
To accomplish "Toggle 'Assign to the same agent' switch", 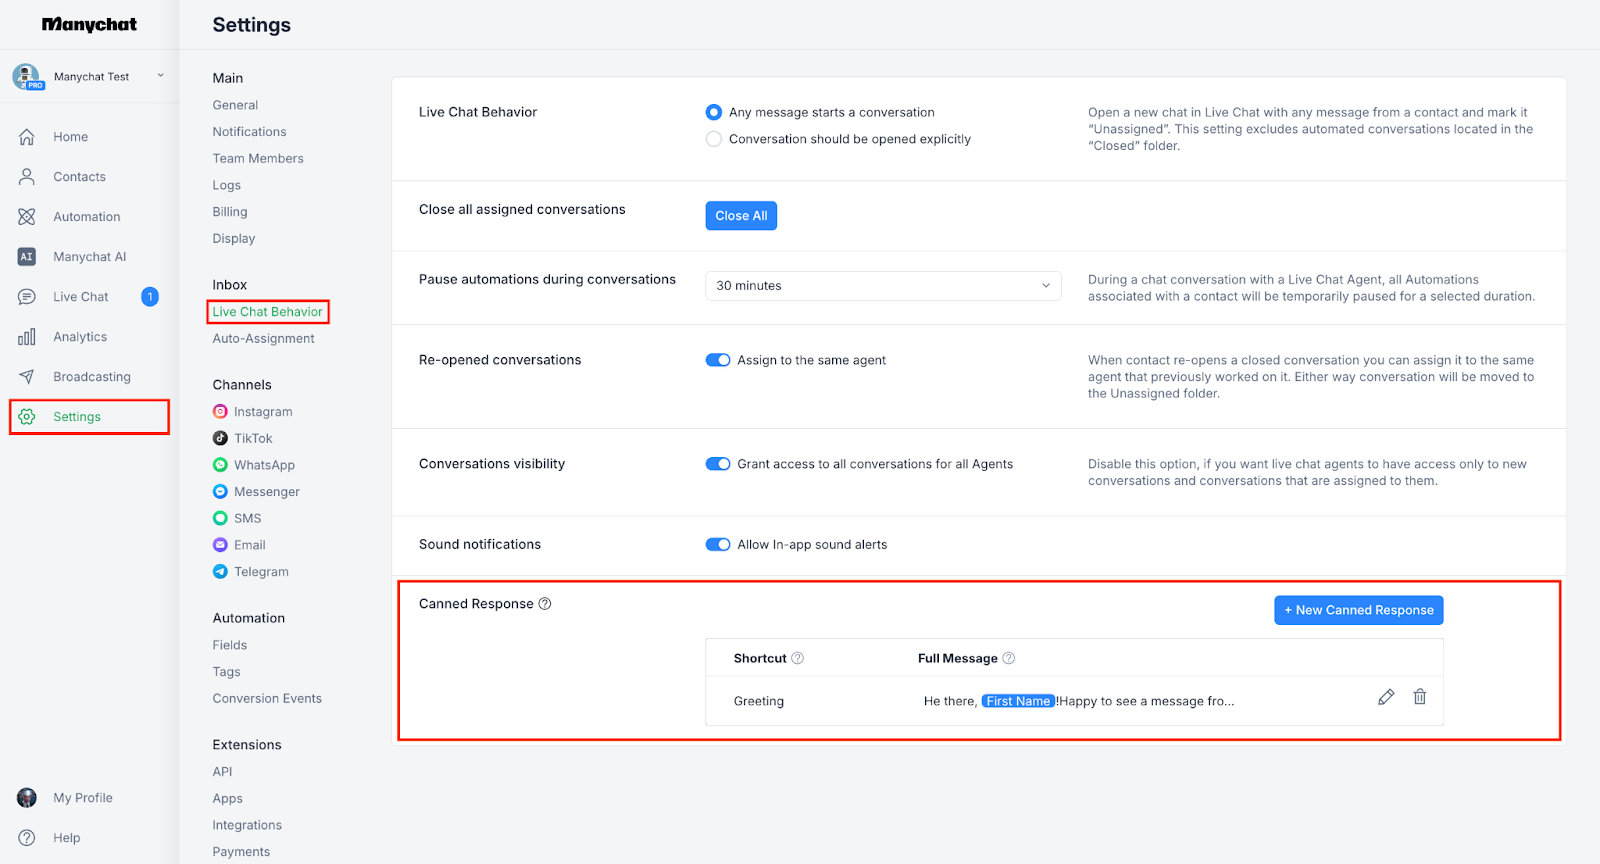I will (x=718, y=360).
